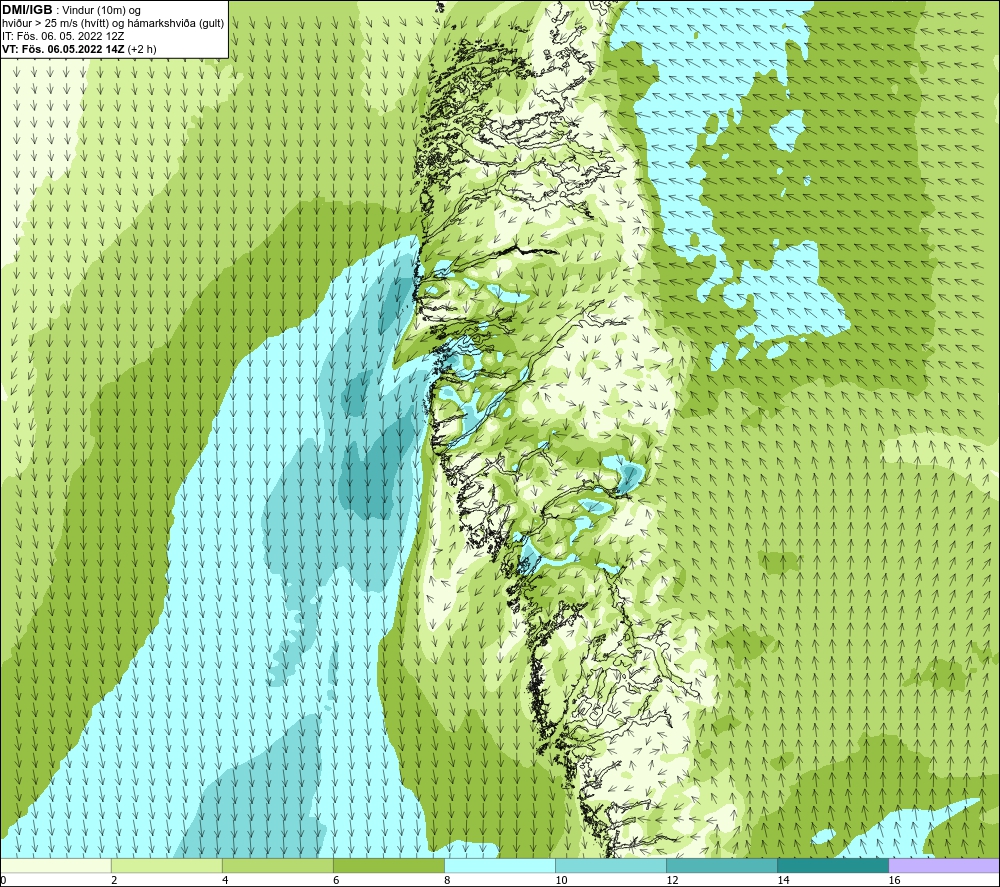
Task: Click the scale label '2'
Action: click(114, 881)
